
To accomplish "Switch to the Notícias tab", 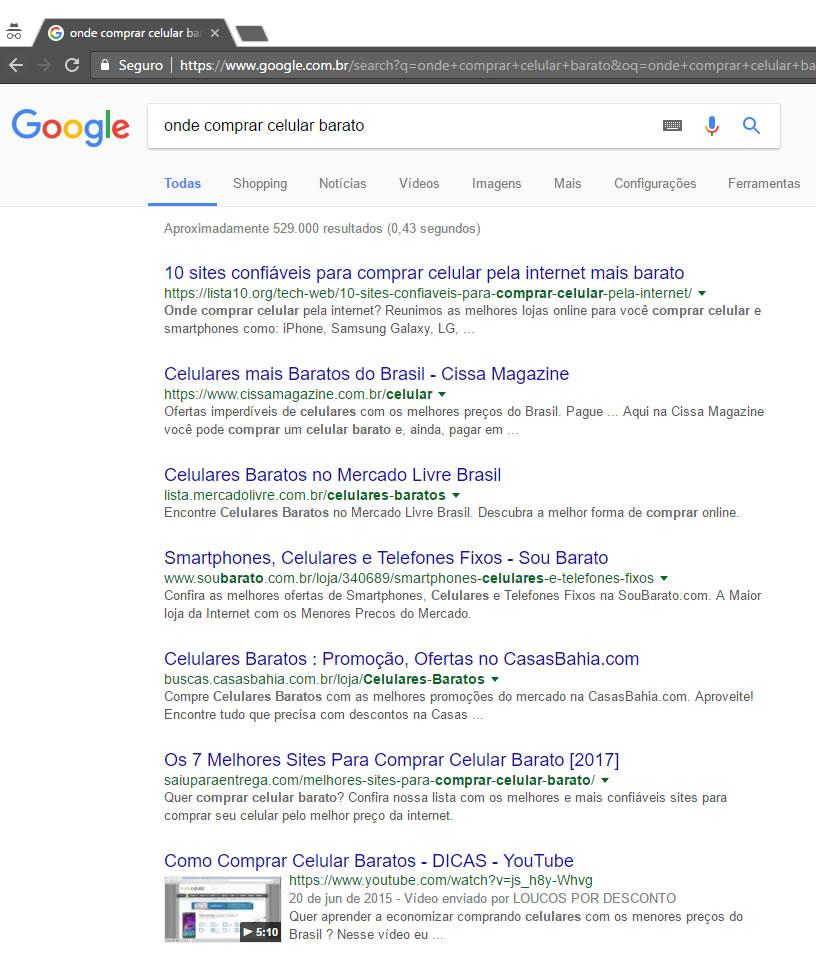I will [343, 184].
